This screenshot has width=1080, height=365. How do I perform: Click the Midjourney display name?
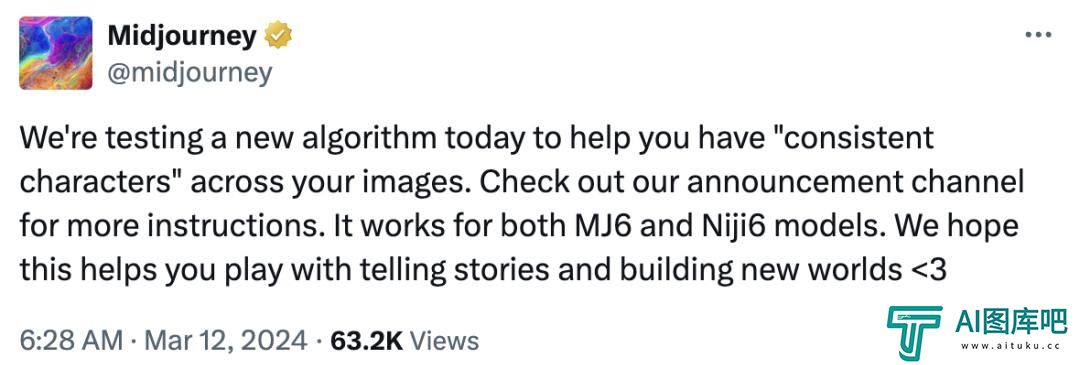point(183,36)
